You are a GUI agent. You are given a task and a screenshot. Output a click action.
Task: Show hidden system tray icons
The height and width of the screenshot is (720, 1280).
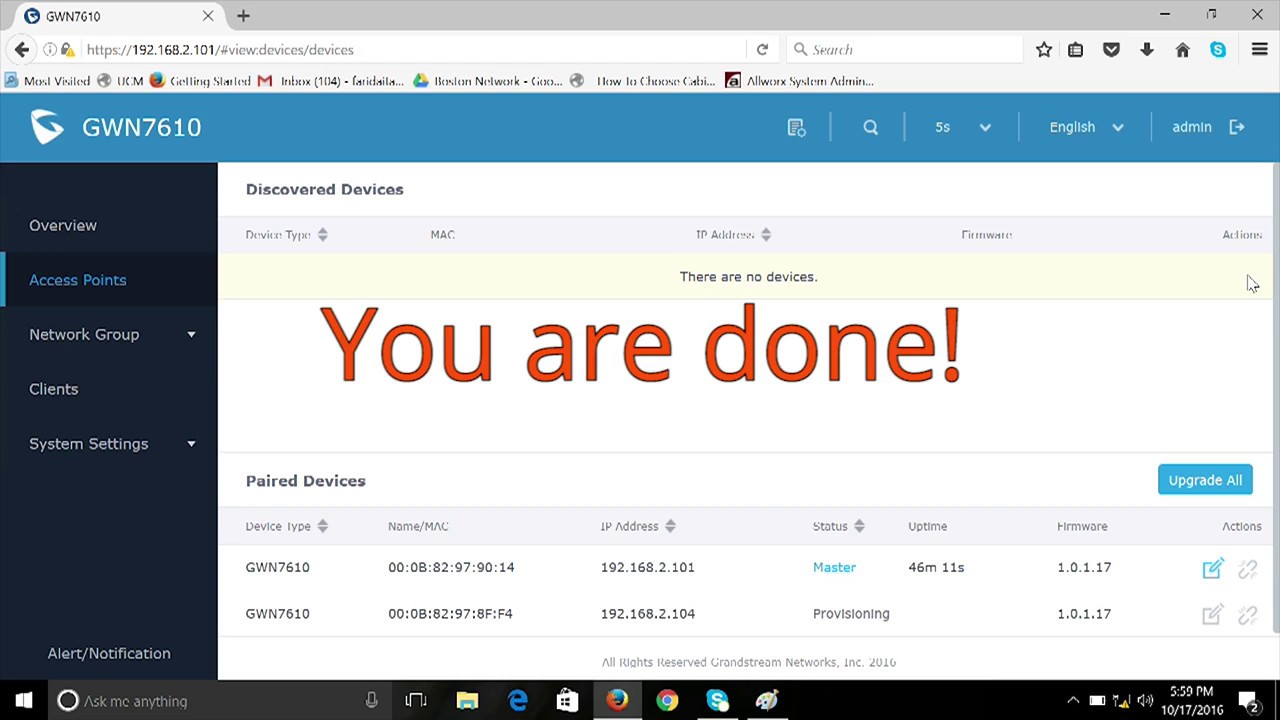click(x=1073, y=701)
